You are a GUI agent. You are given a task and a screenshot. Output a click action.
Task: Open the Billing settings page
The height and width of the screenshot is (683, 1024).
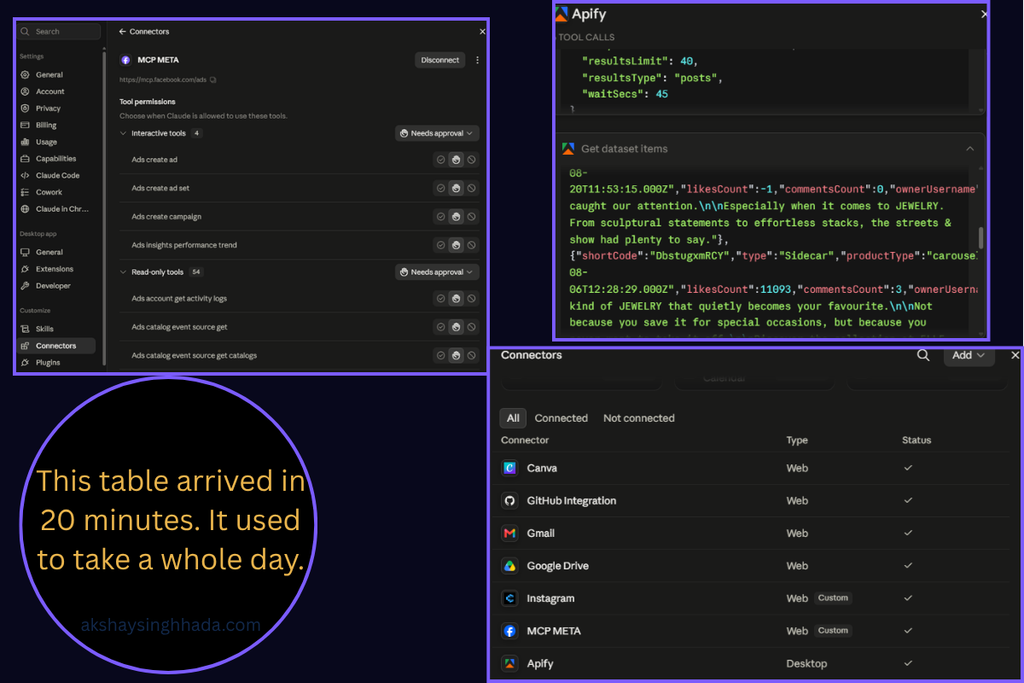tap(46, 125)
